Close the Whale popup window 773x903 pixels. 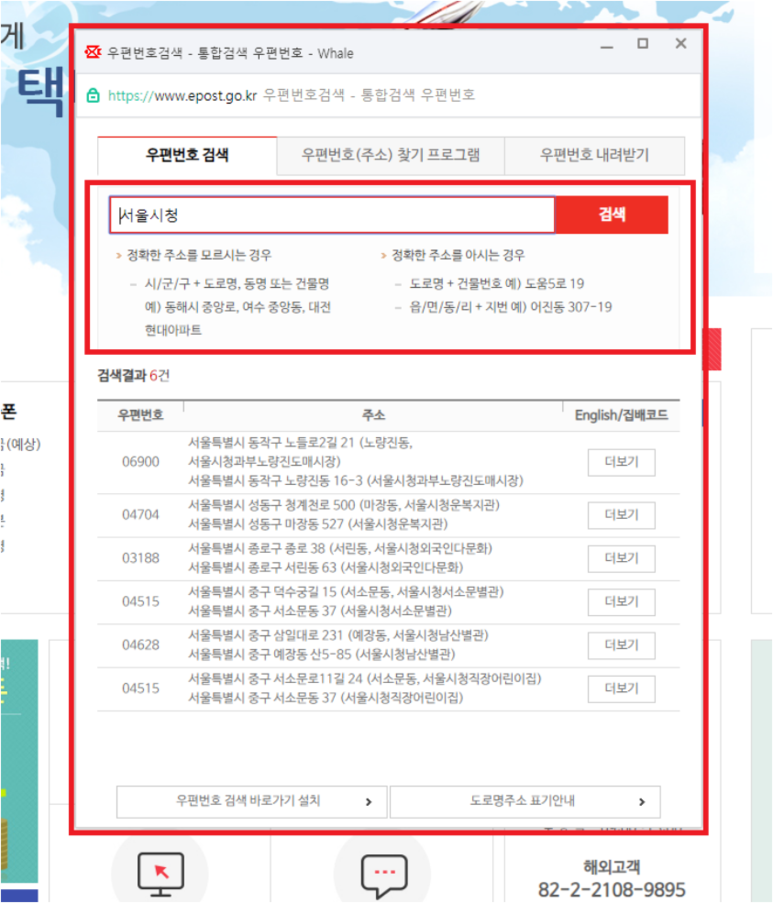click(681, 44)
